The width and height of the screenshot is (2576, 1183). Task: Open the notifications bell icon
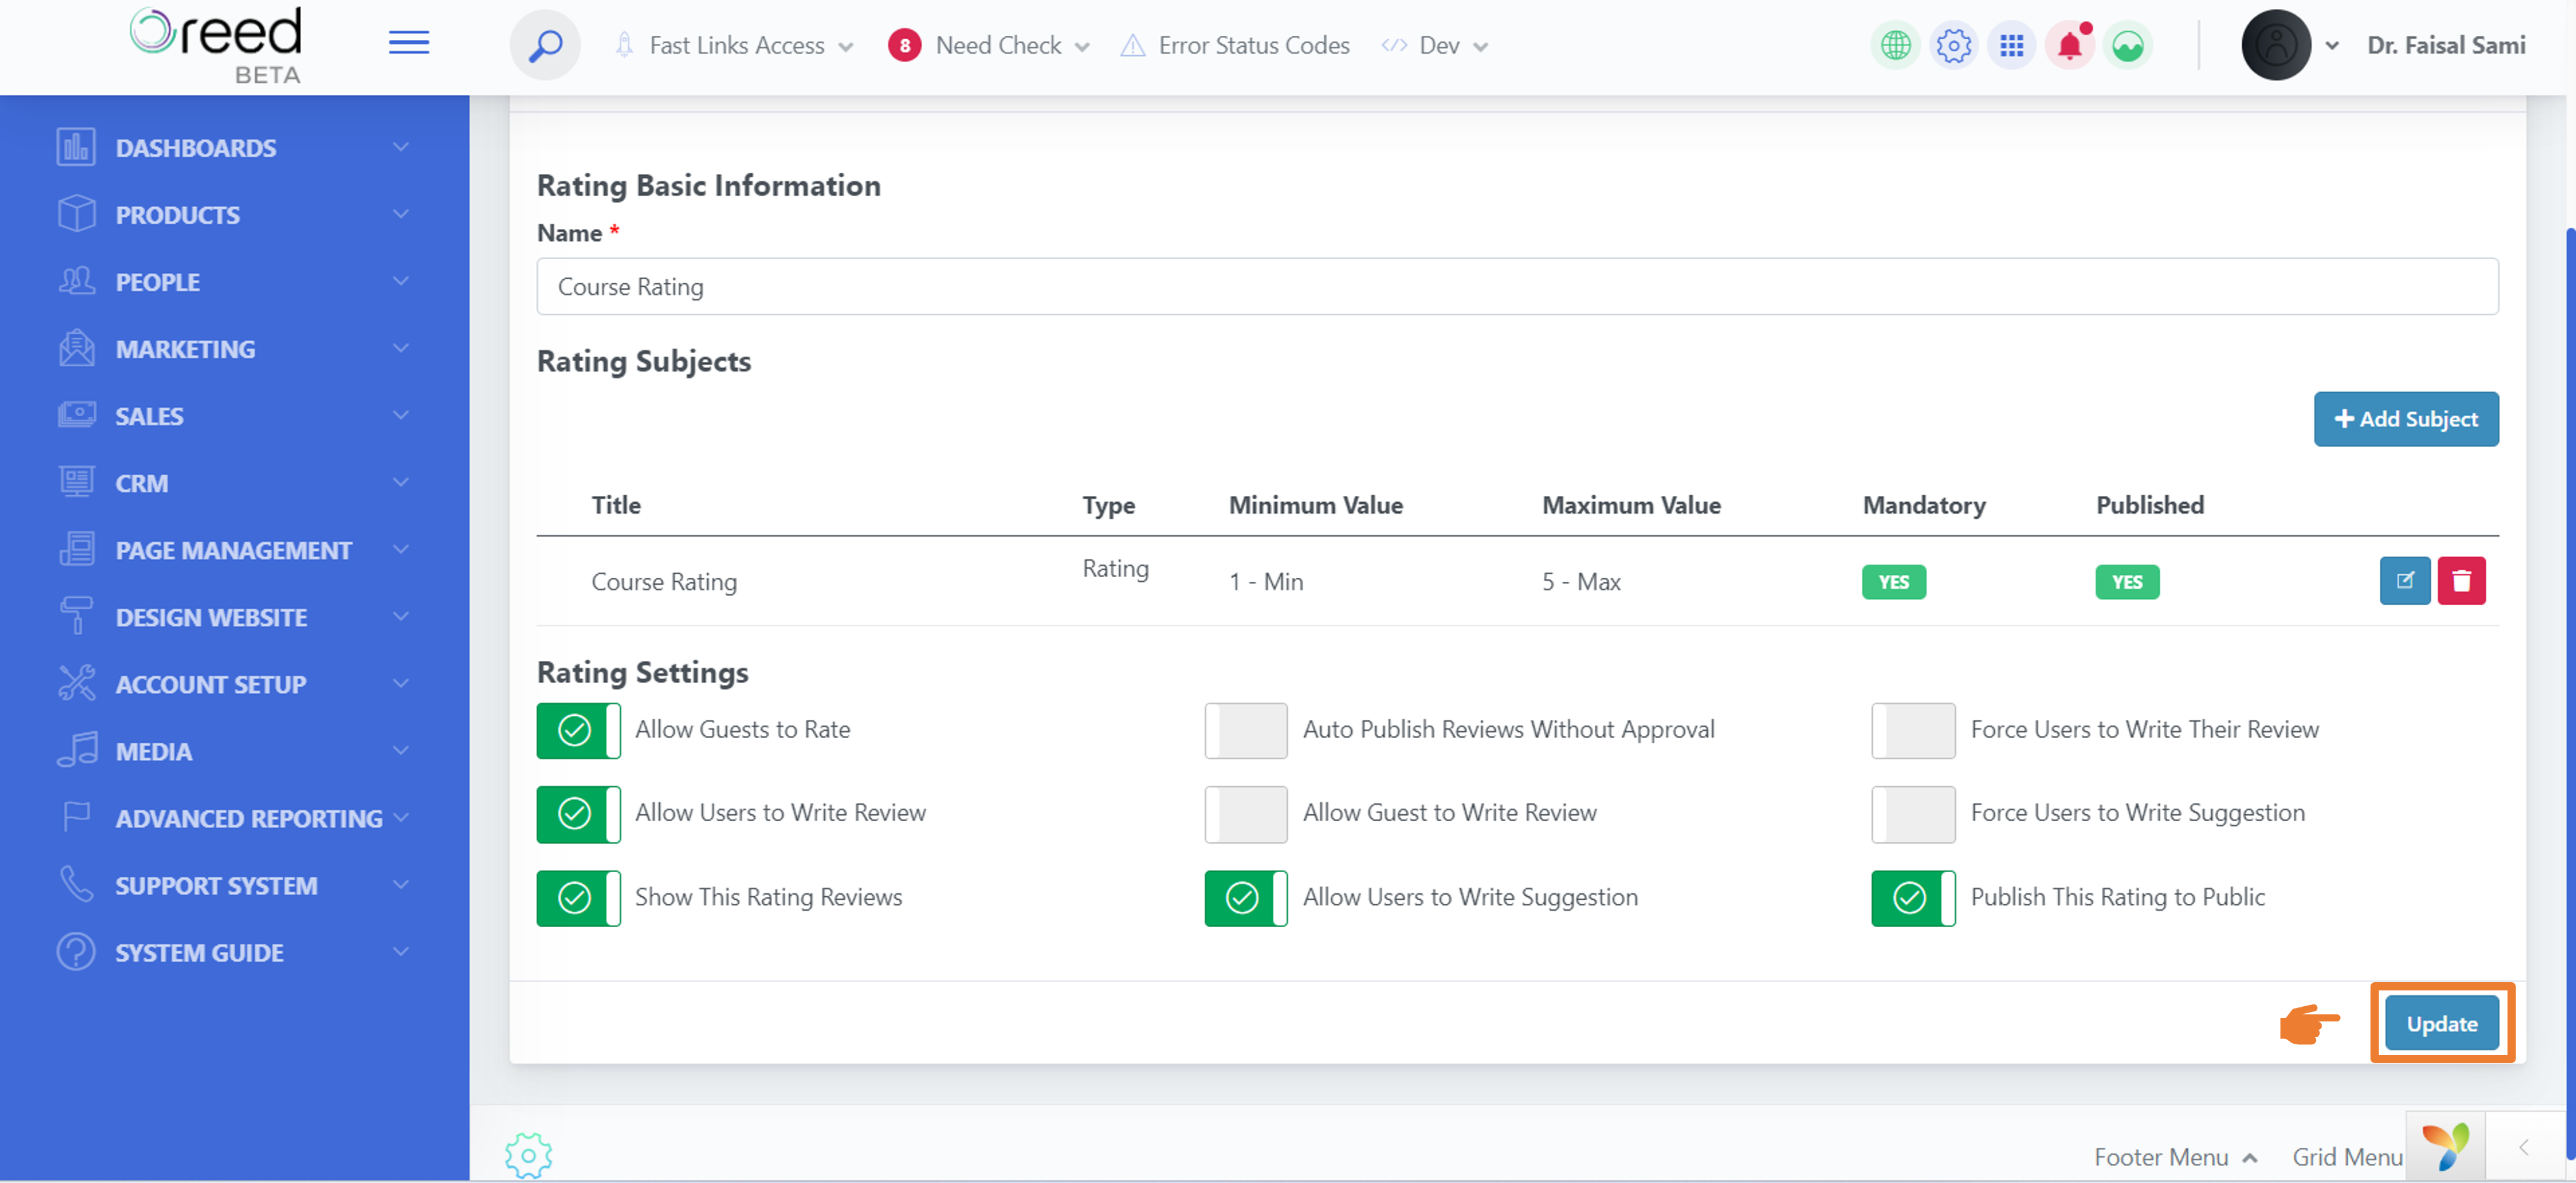2069,45
